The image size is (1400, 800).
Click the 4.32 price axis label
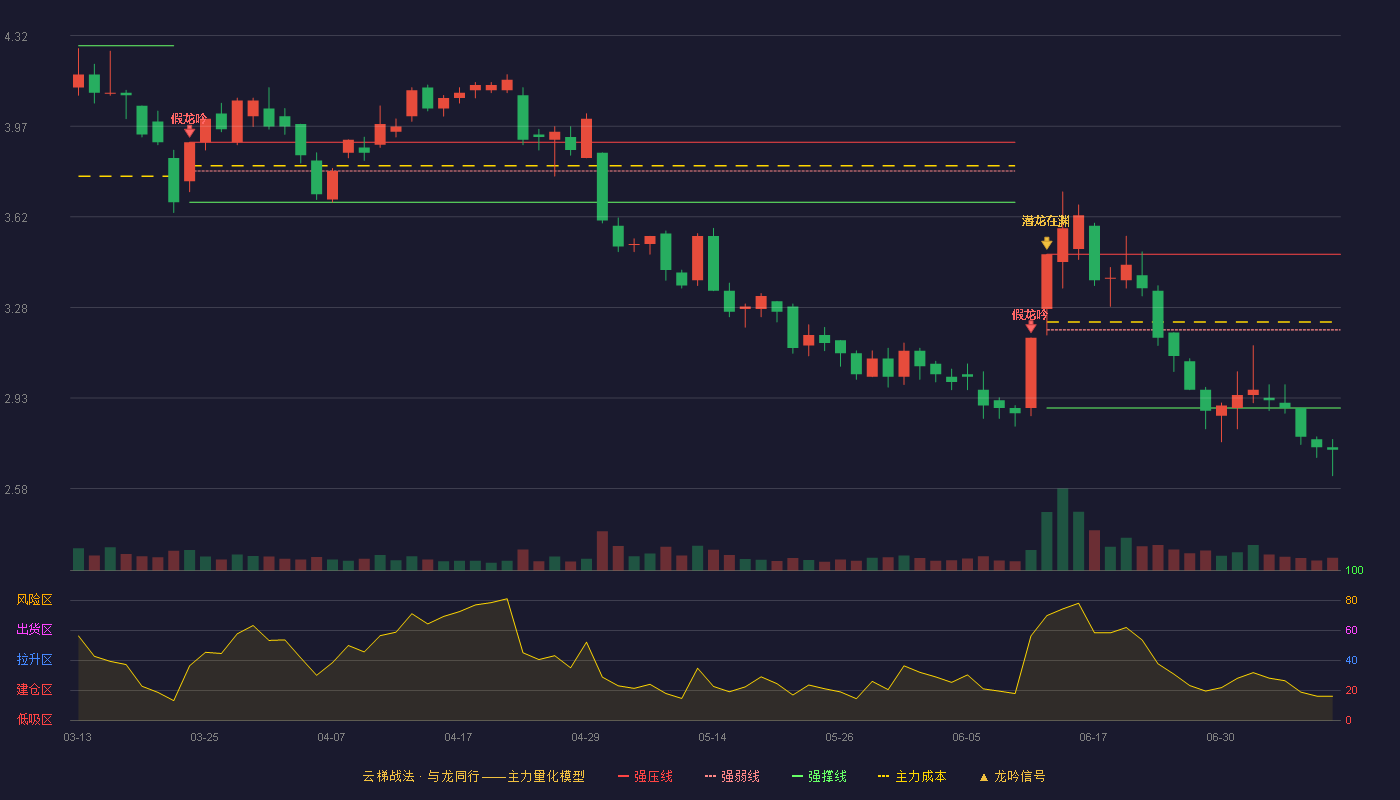(x=16, y=37)
